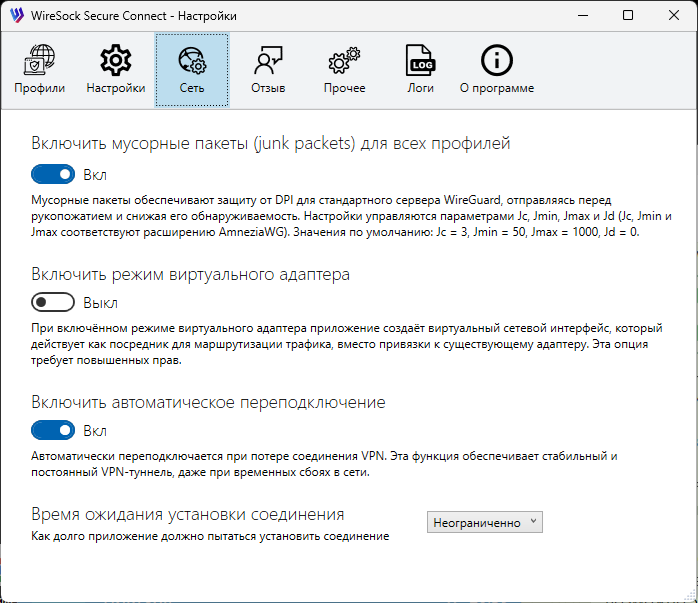Click the dropdown arrow next to Неограниченно
Viewport: 698px width, 603px height.
(x=533, y=521)
